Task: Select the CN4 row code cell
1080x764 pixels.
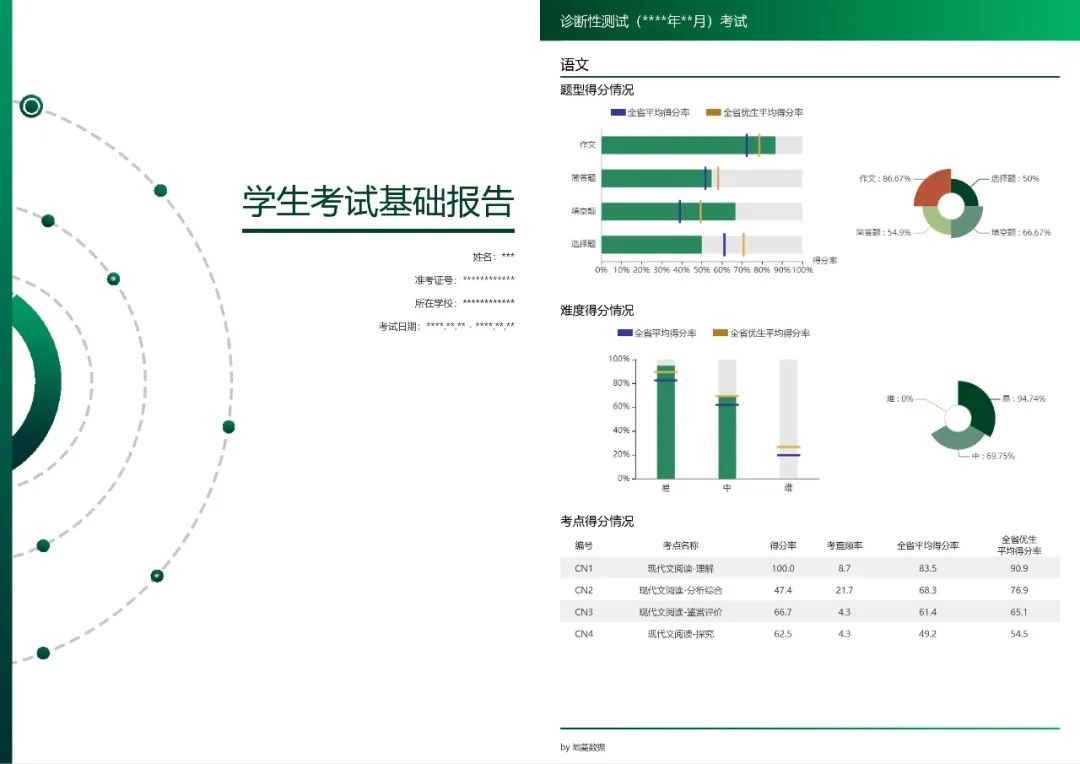Action: [583, 634]
